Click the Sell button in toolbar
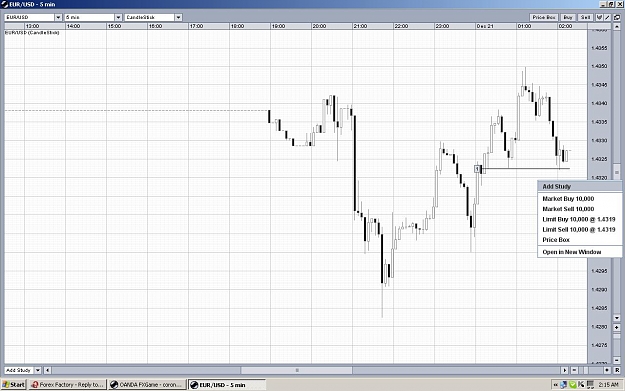The height and width of the screenshot is (391, 625). coord(585,17)
